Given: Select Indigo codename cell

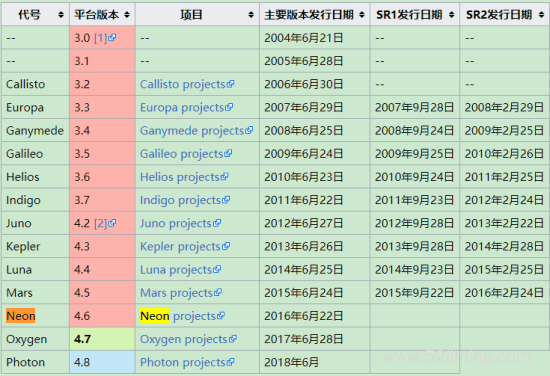Looking at the screenshot, I should [35, 200].
